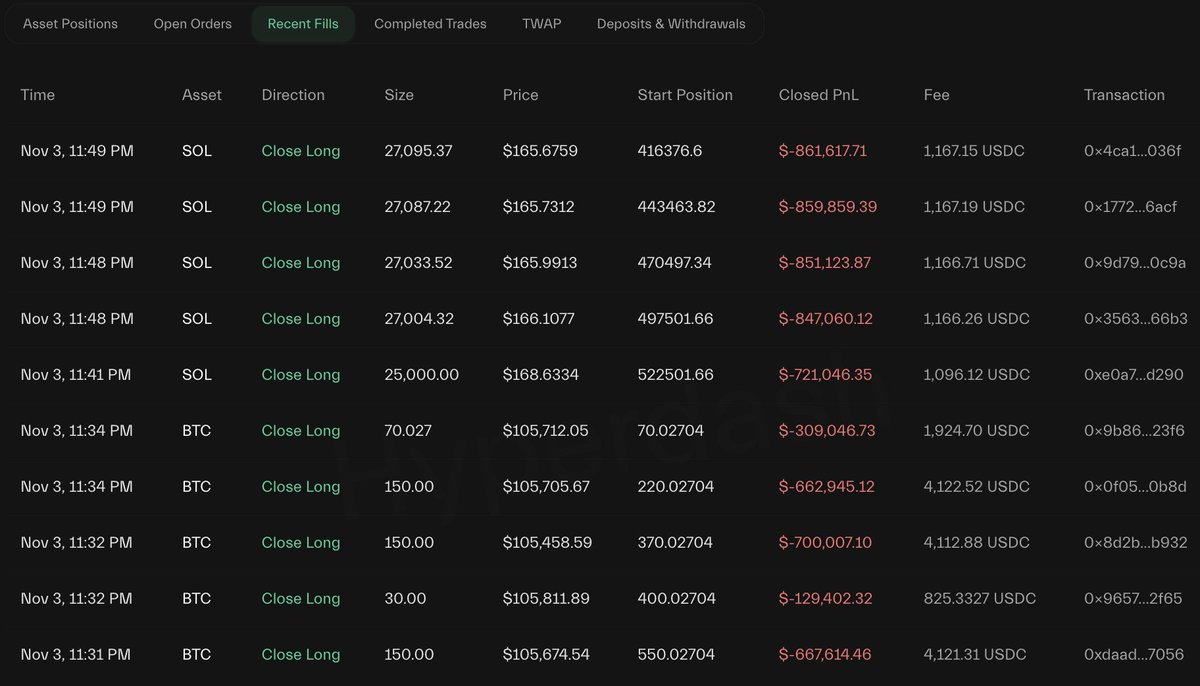Viewport: 1200px width, 686px height.
Task: Select the Recent Fills tab
Action: (x=303, y=24)
